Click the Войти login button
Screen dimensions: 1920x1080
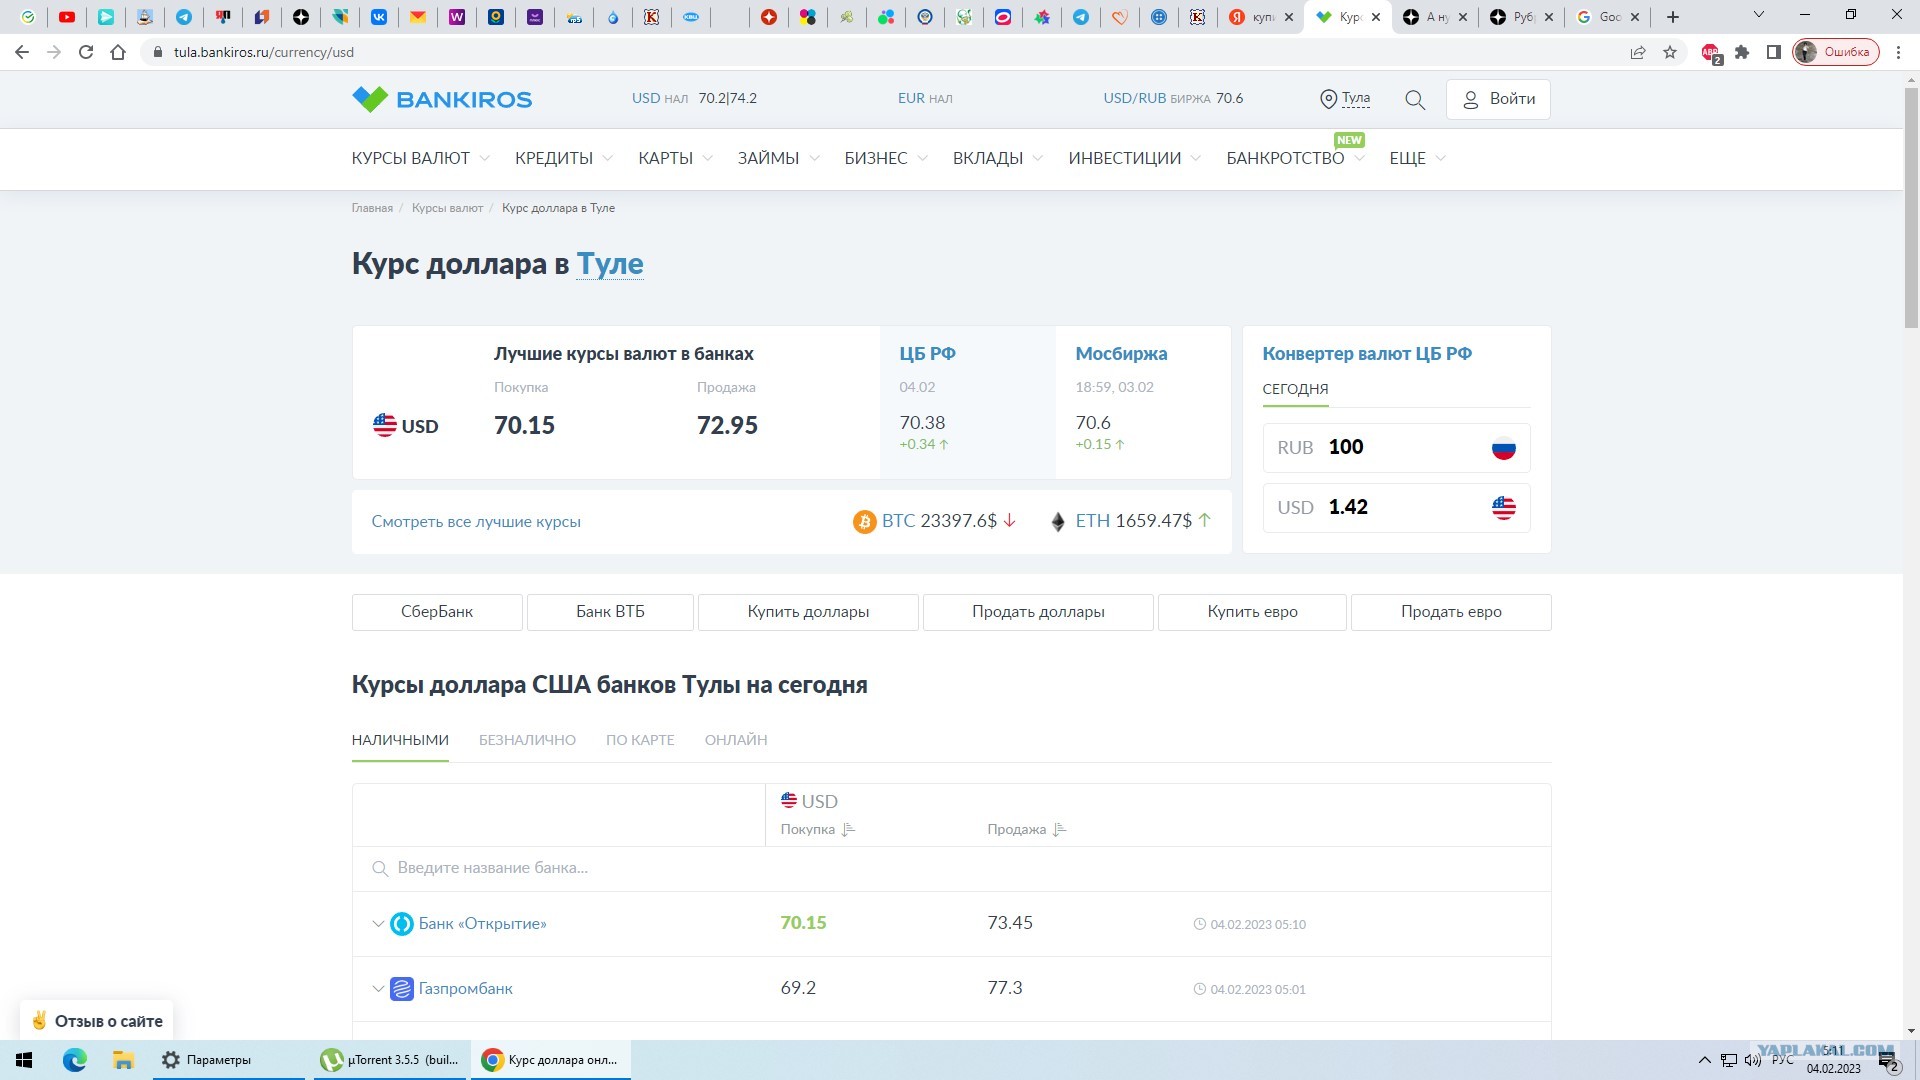pyautogui.click(x=1498, y=99)
